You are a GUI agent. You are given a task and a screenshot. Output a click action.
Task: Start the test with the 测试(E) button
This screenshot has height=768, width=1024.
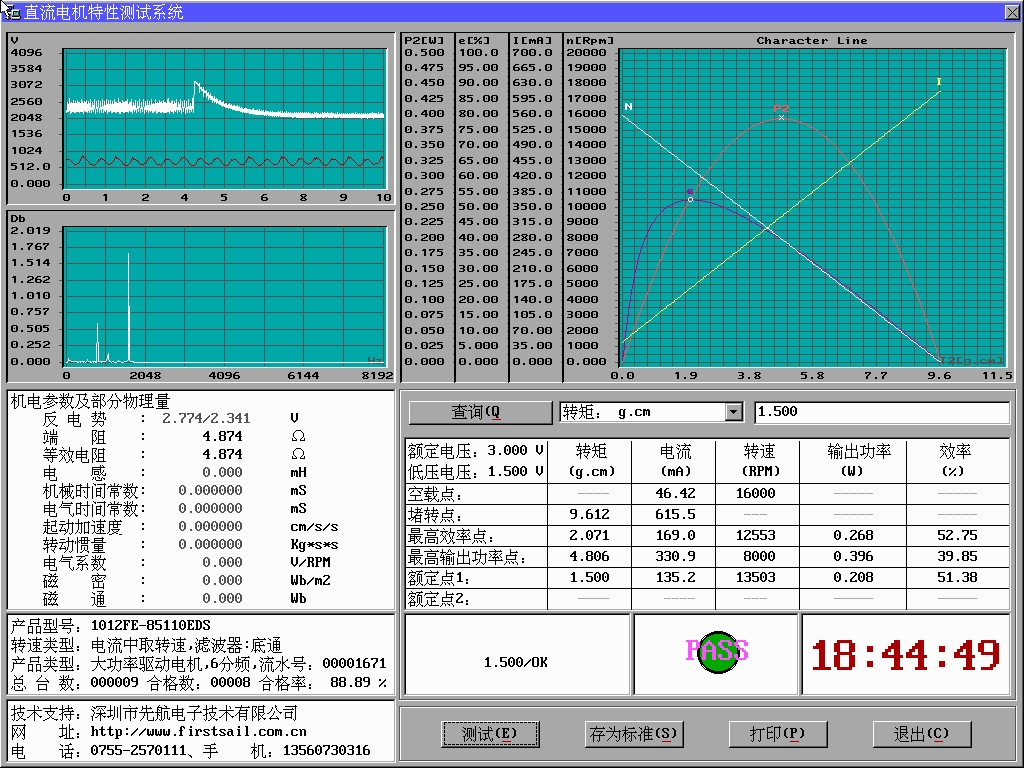(490, 734)
